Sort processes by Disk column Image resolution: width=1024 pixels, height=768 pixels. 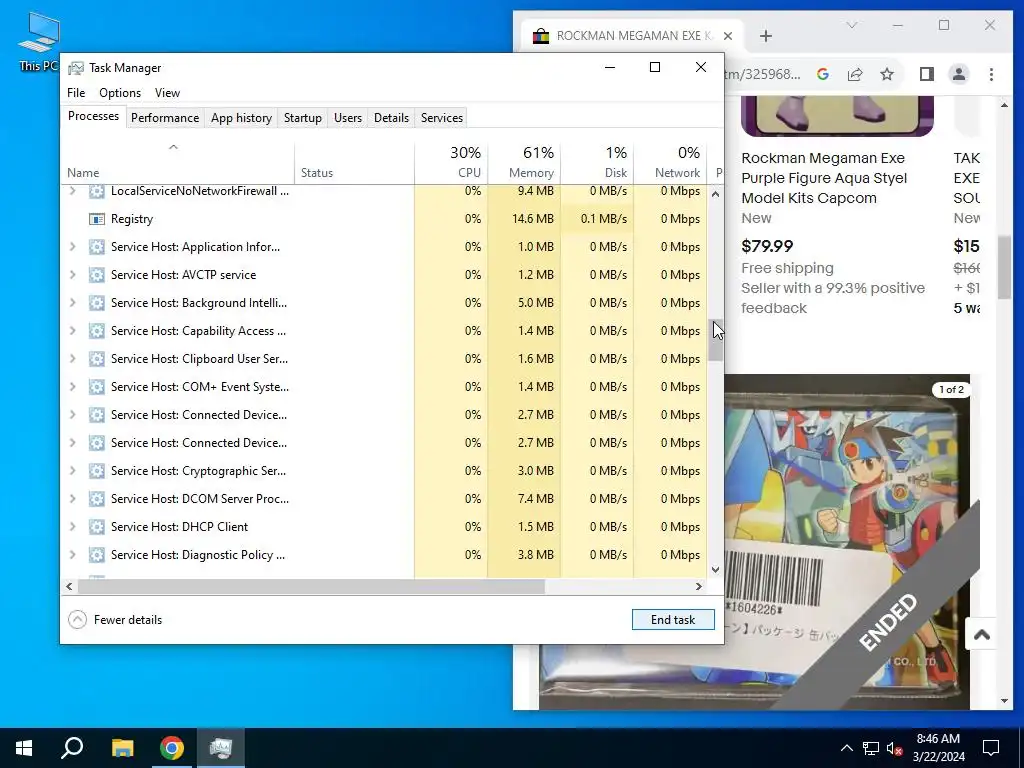click(x=598, y=162)
